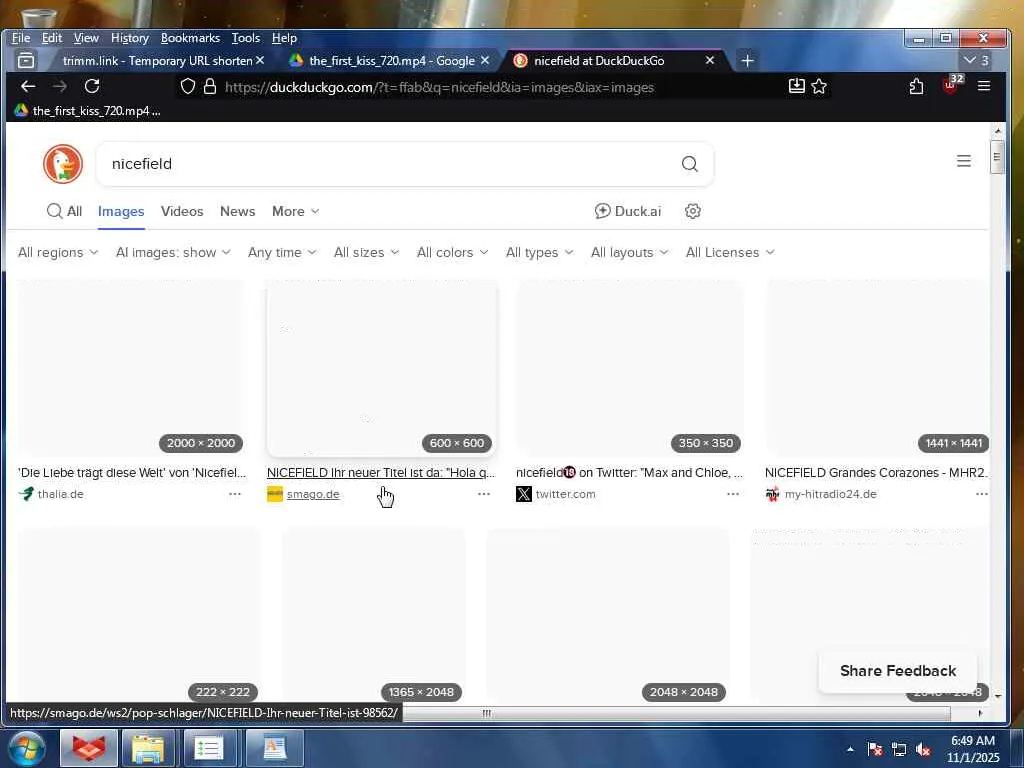
Task: Expand the AI images: show filter
Action: pos(173,252)
